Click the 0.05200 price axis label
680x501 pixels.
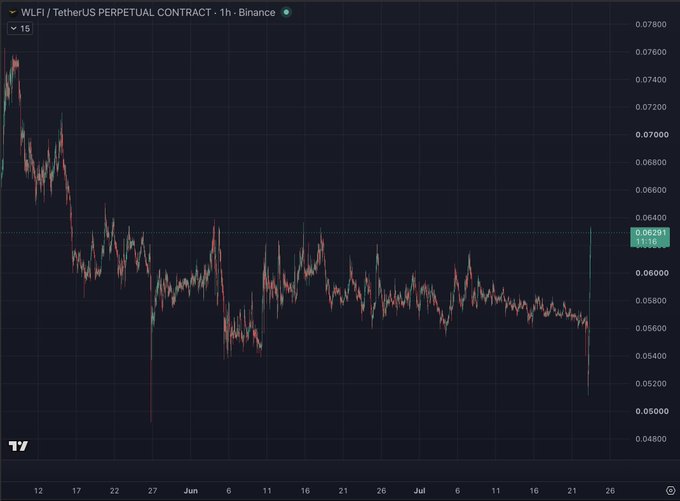point(651,383)
